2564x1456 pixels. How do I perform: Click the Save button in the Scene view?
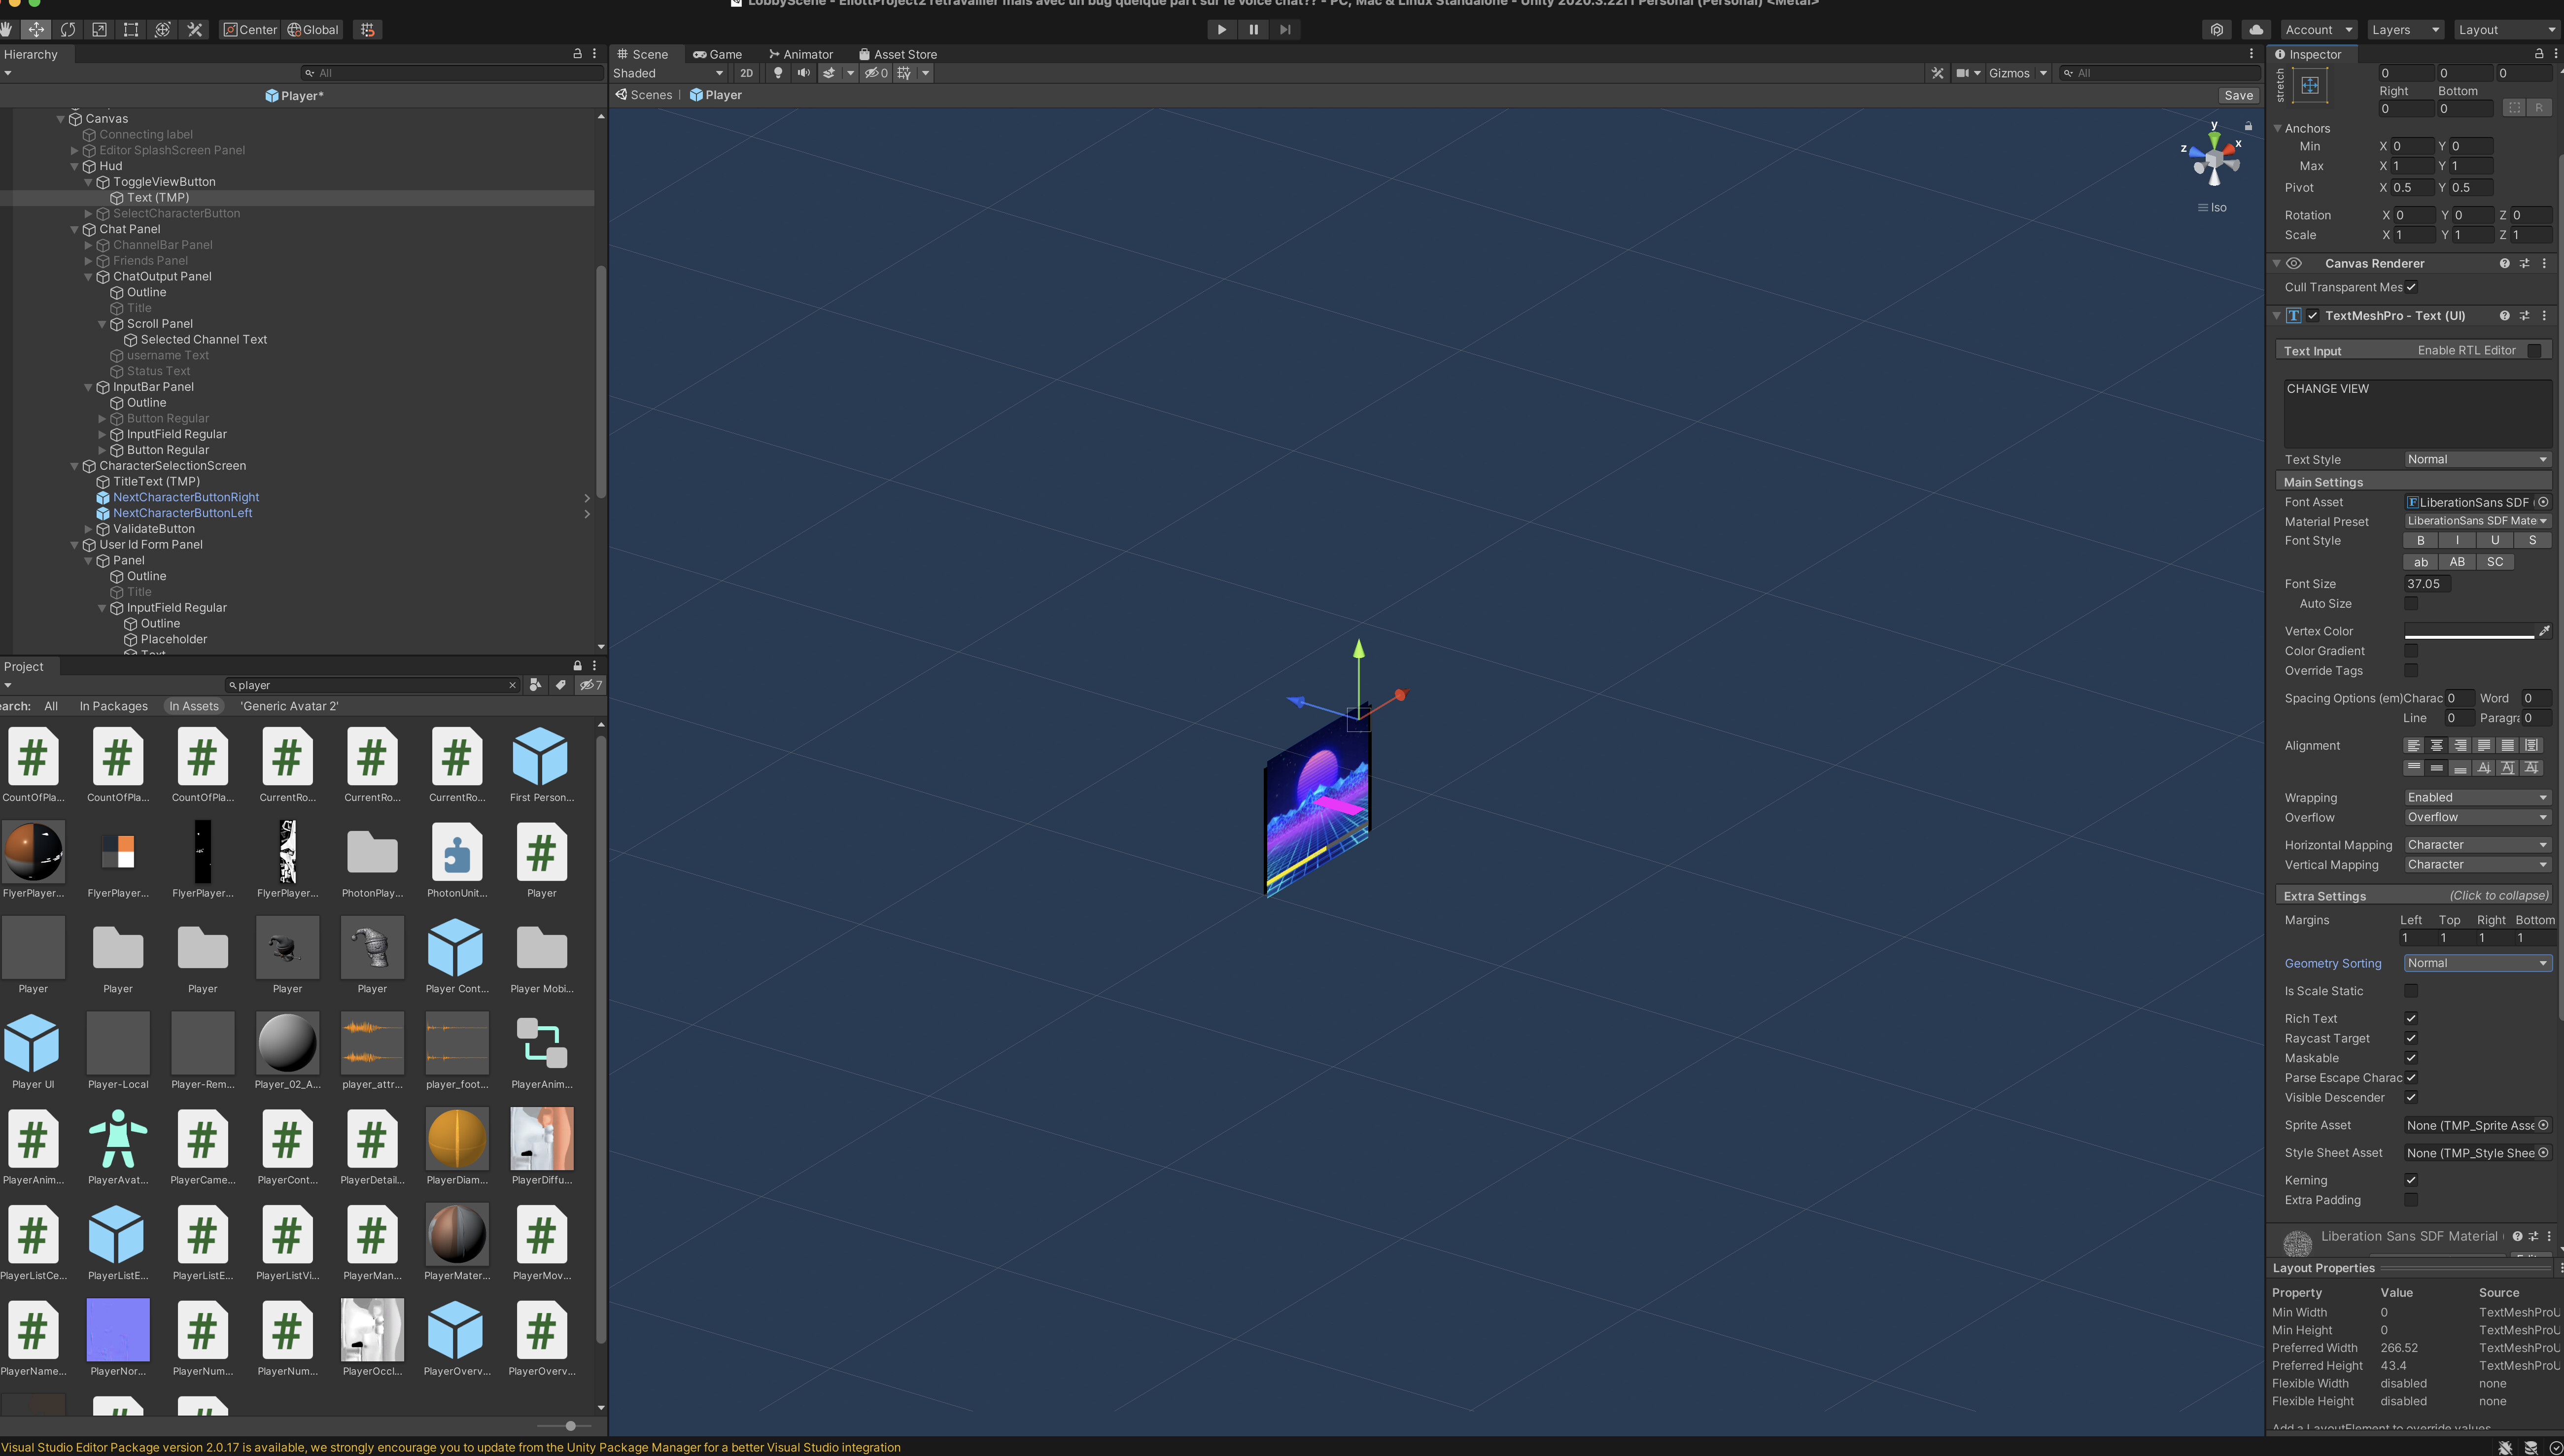[x=2238, y=95]
